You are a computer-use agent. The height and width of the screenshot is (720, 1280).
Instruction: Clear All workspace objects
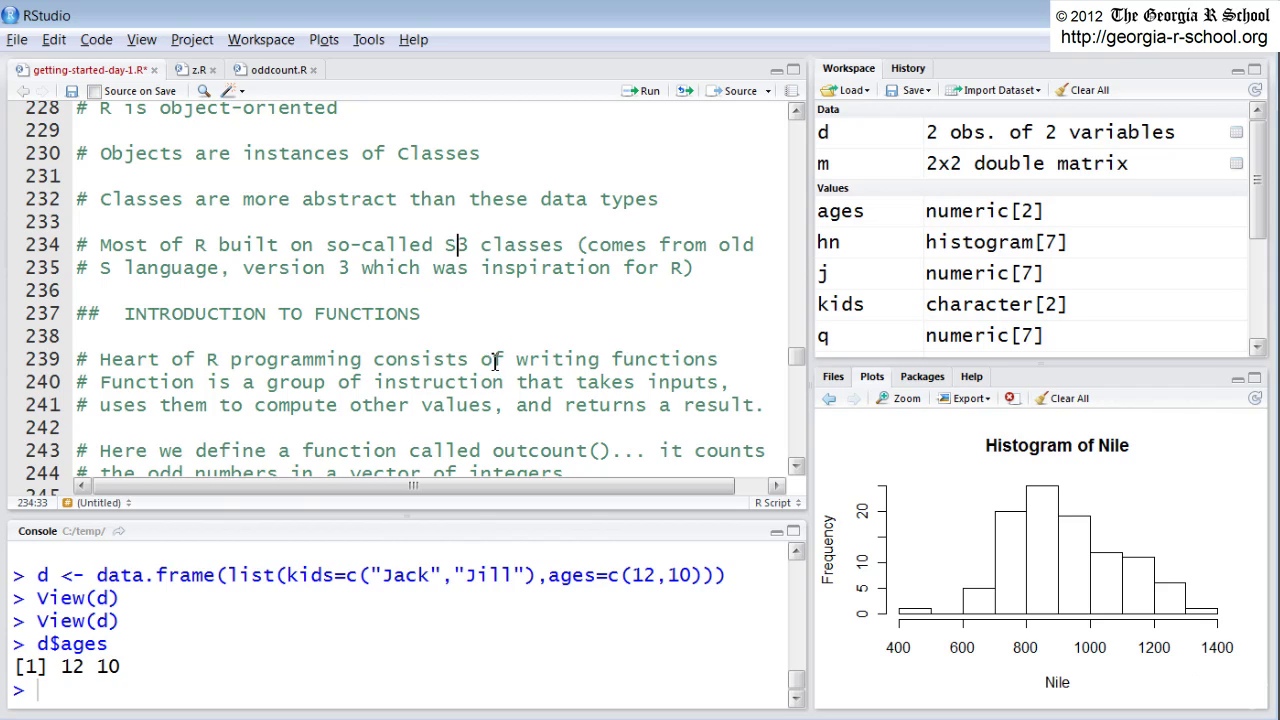1082,90
